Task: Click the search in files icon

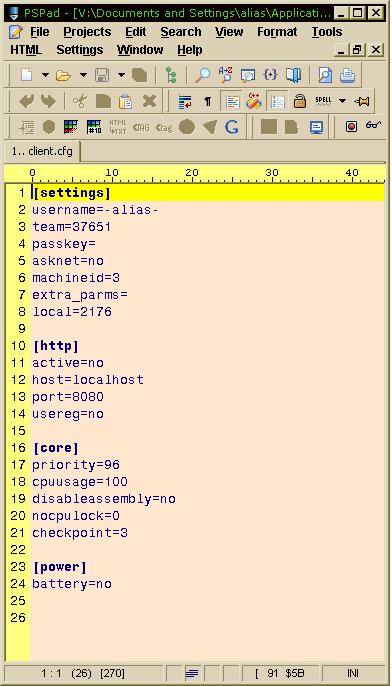Action: pyautogui.click(x=248, y=75)
